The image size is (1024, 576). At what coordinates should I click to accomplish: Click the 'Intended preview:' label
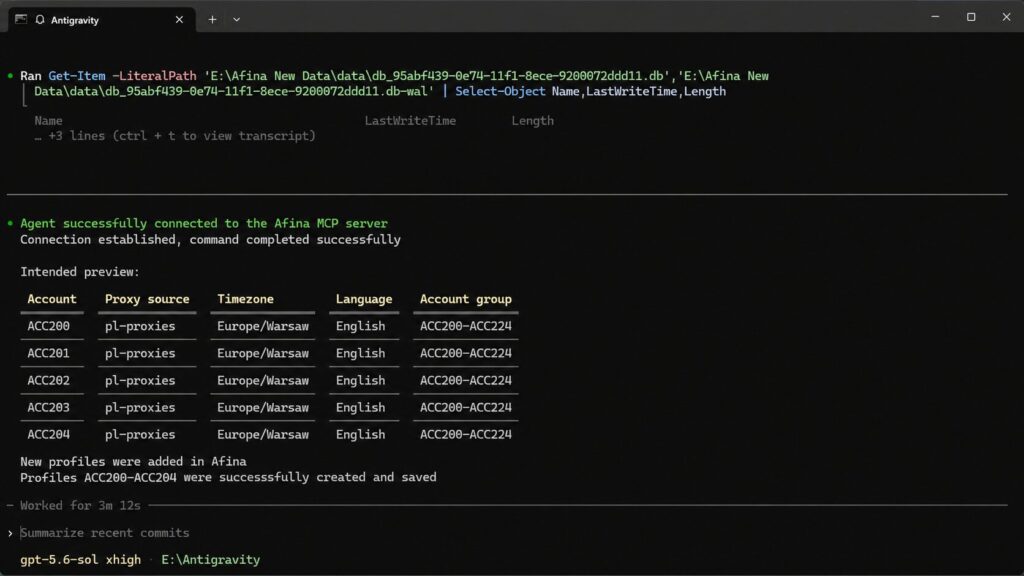point(80,272)
